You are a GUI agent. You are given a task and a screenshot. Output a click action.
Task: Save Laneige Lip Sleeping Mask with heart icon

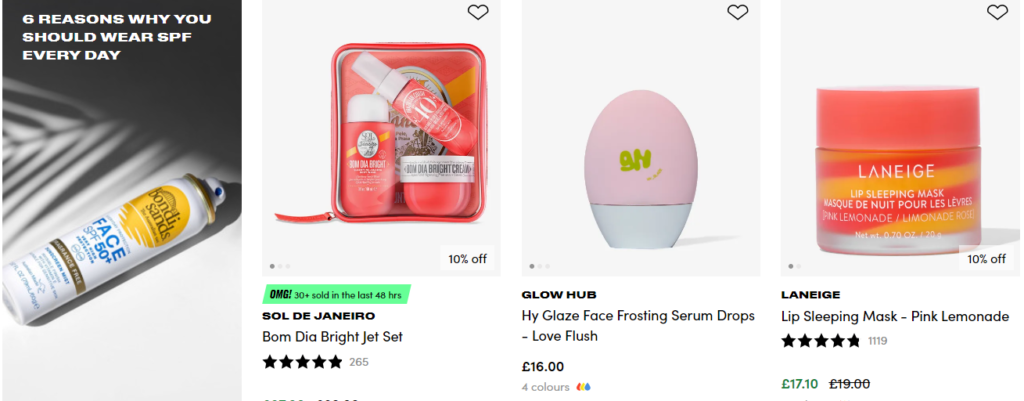pyautogui.click(x=997, y=12)
